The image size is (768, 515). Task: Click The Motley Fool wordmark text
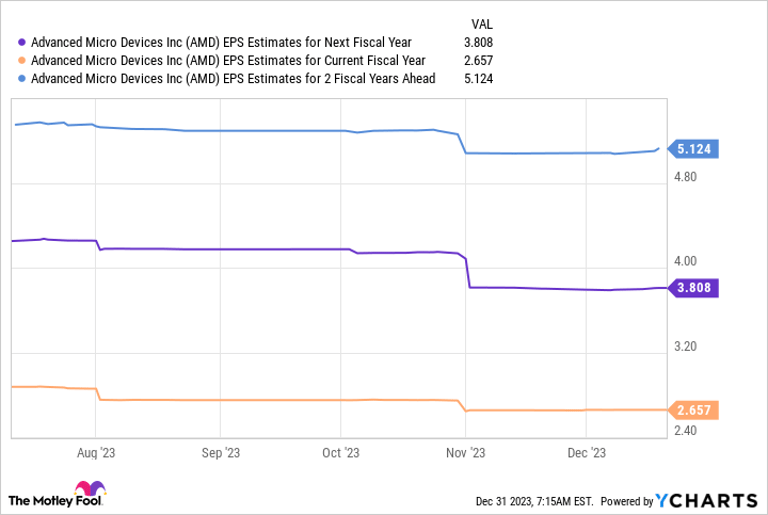pyautogui.click(x=55, y=501)
